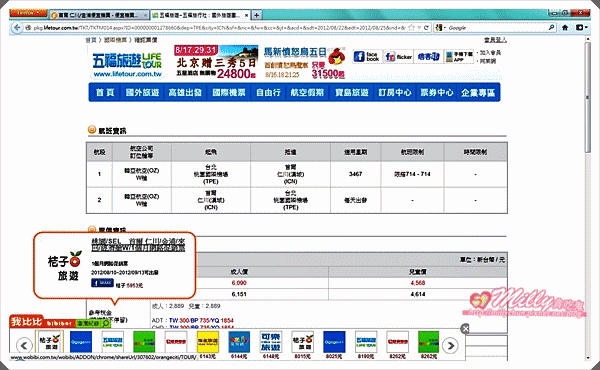Click the Facebook share button in popup

[x=102, y=283]
